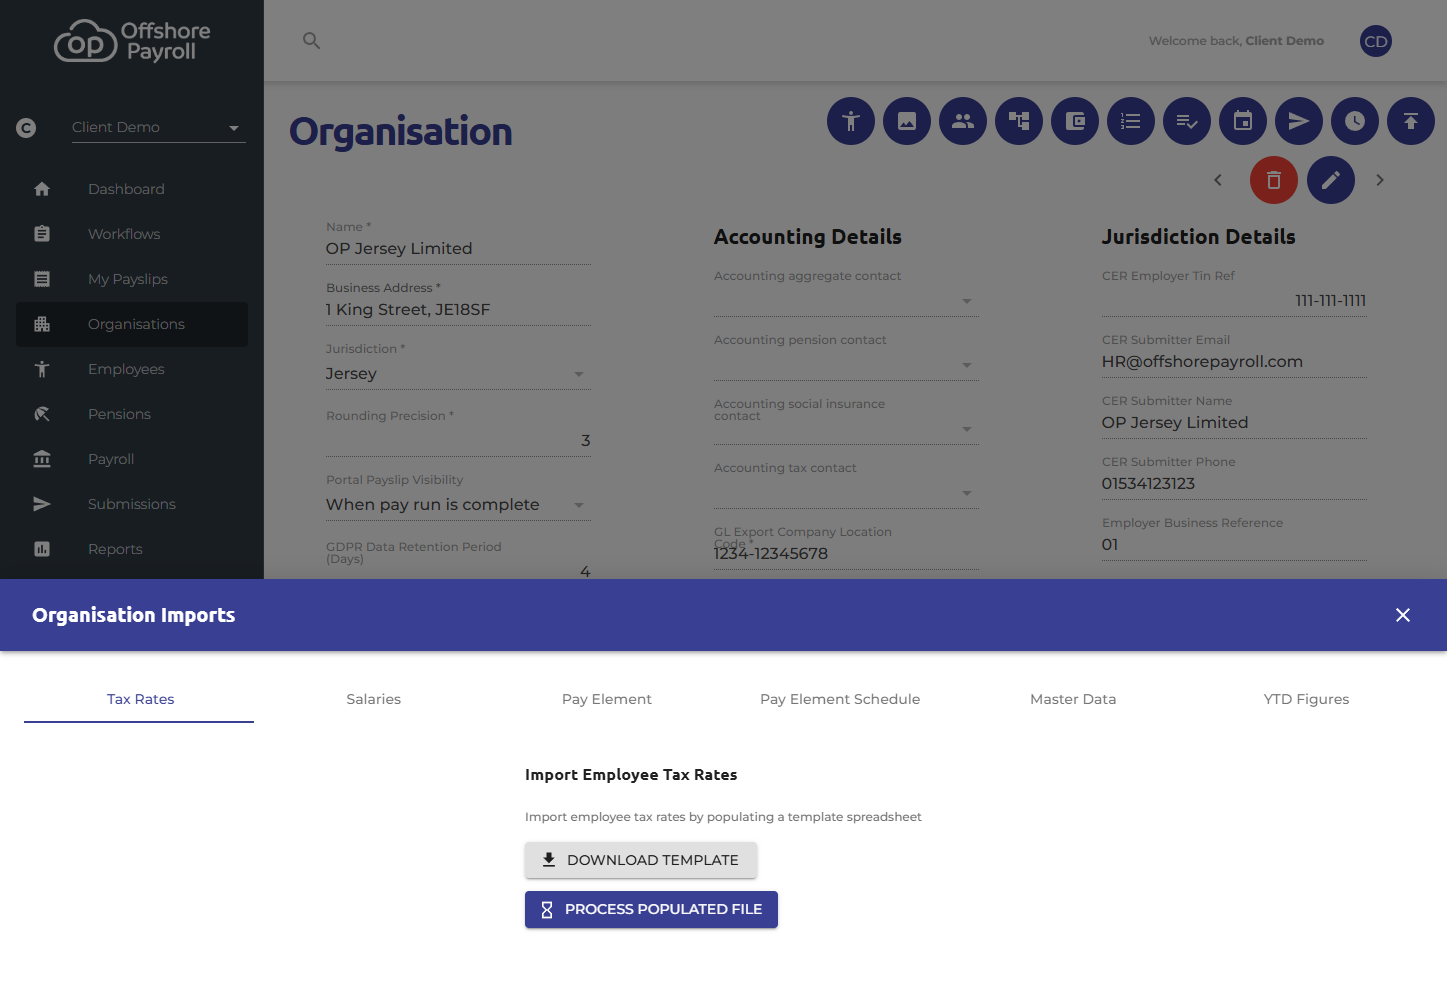Open the Client Demo selector dropdown
The width and height of the screenshot is (1447, 989).
(158, 127)
